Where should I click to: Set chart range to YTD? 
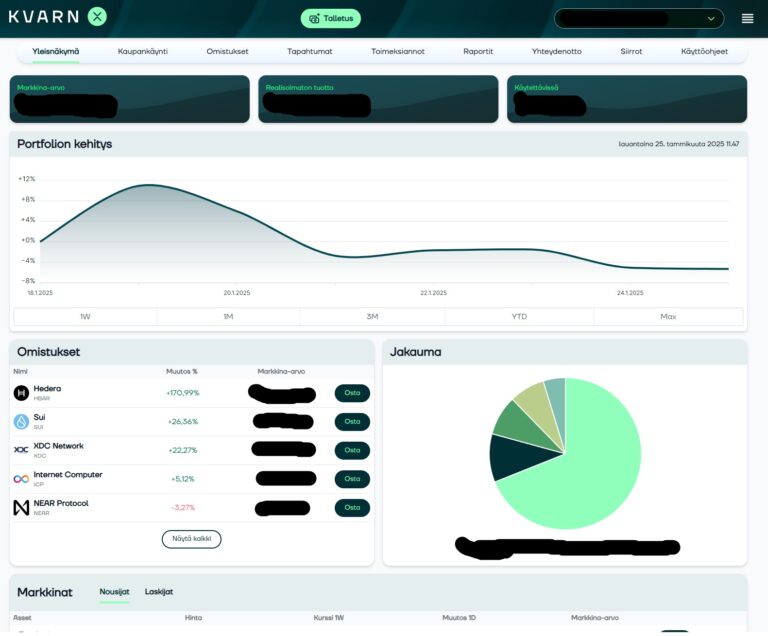click(519, 316)
